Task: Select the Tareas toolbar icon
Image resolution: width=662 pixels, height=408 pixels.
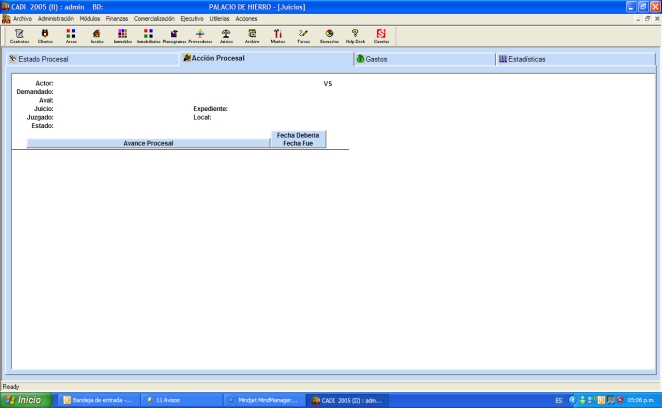Action: click(x=303, y=36)
